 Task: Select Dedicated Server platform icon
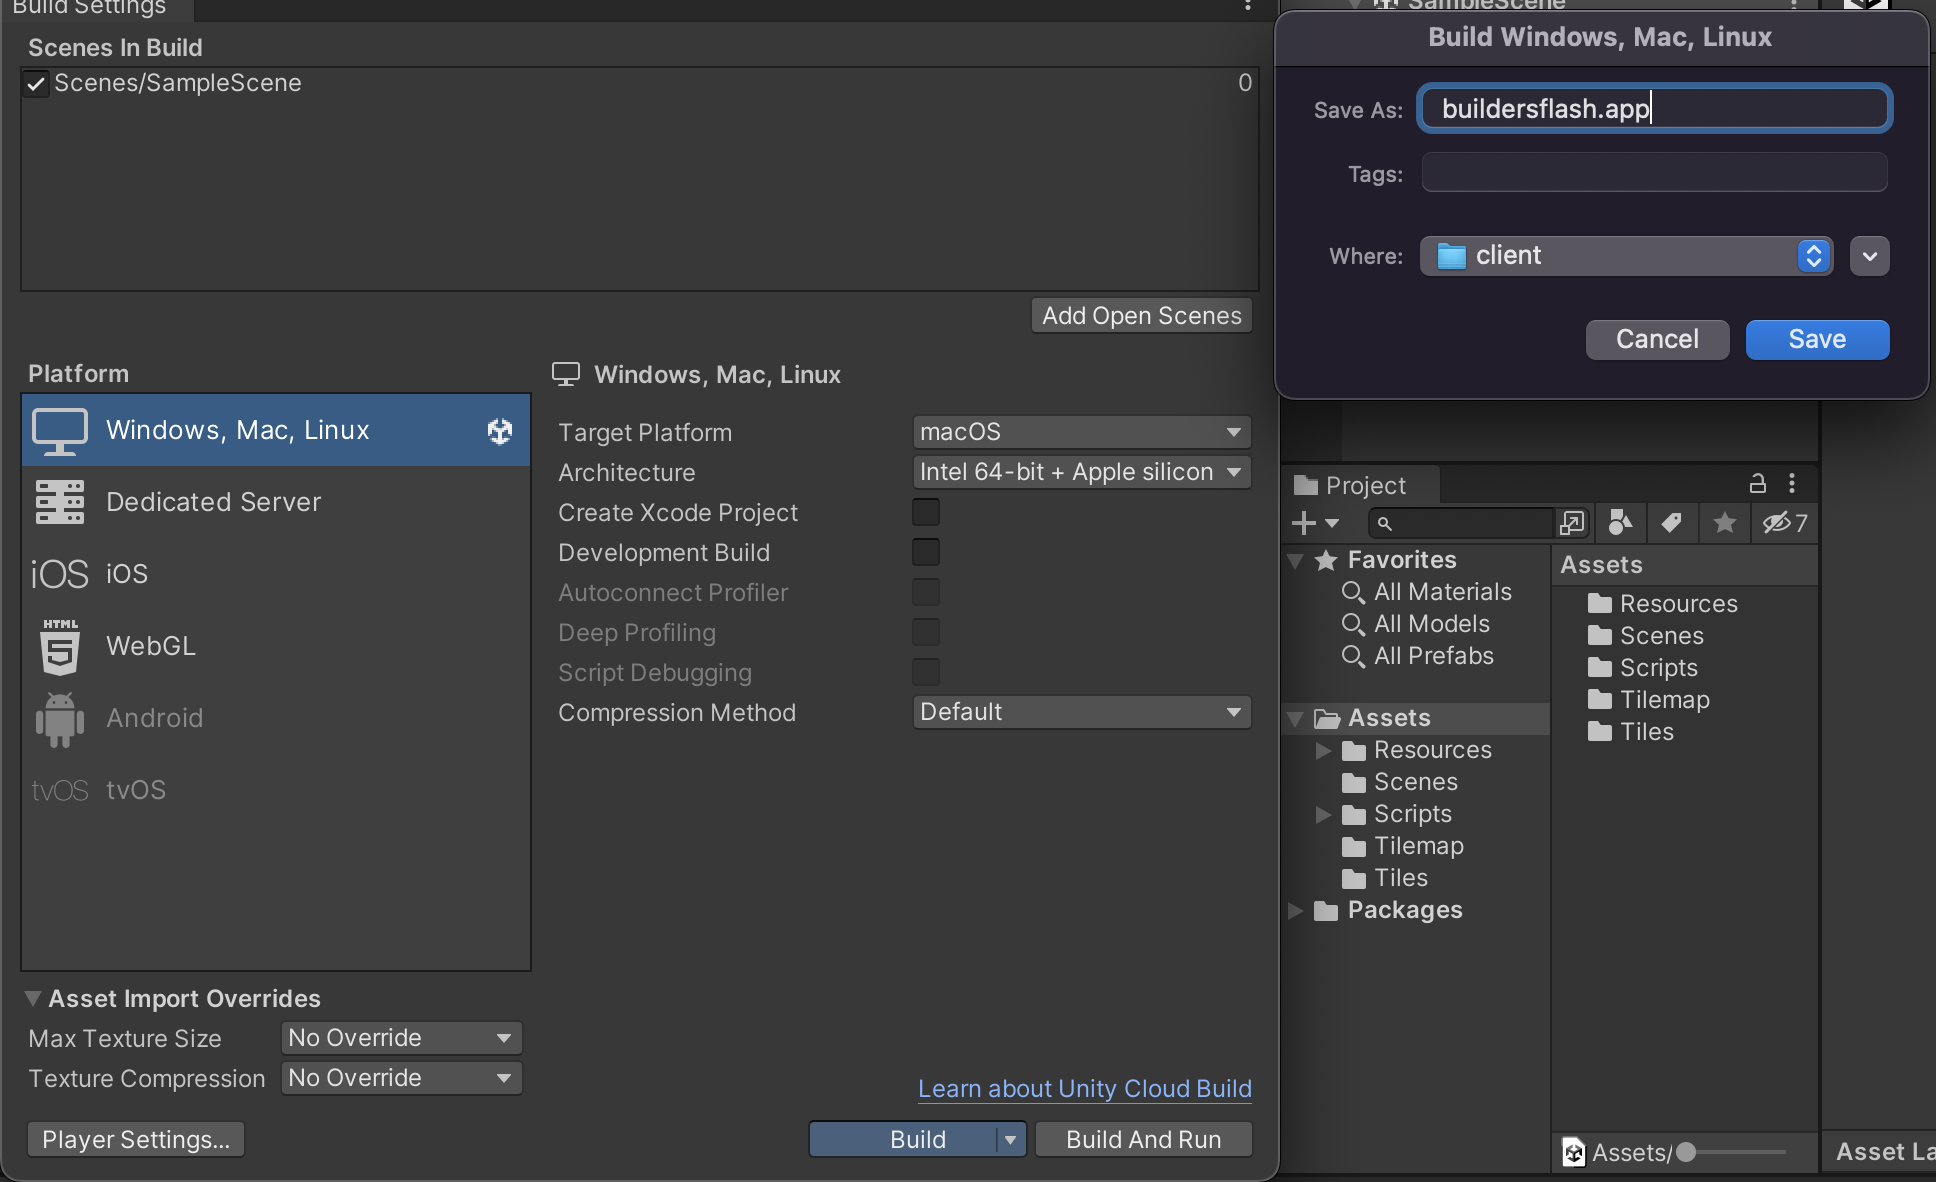pos(60,502)
